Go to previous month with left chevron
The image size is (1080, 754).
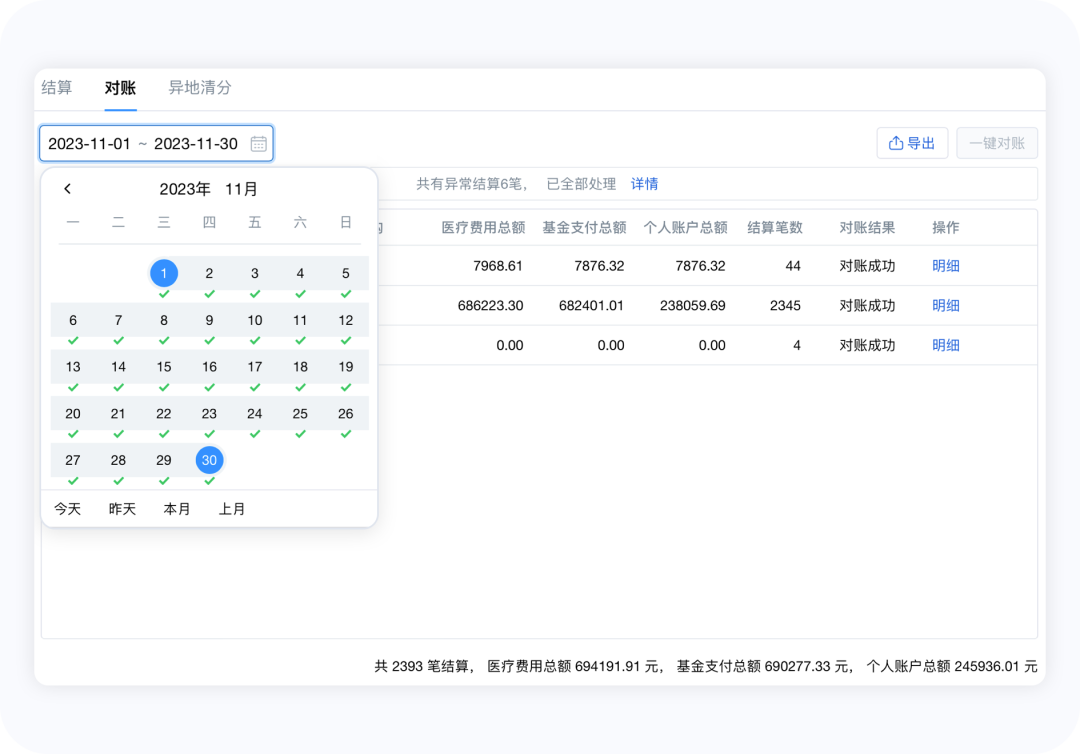click(x=68, y=189)
